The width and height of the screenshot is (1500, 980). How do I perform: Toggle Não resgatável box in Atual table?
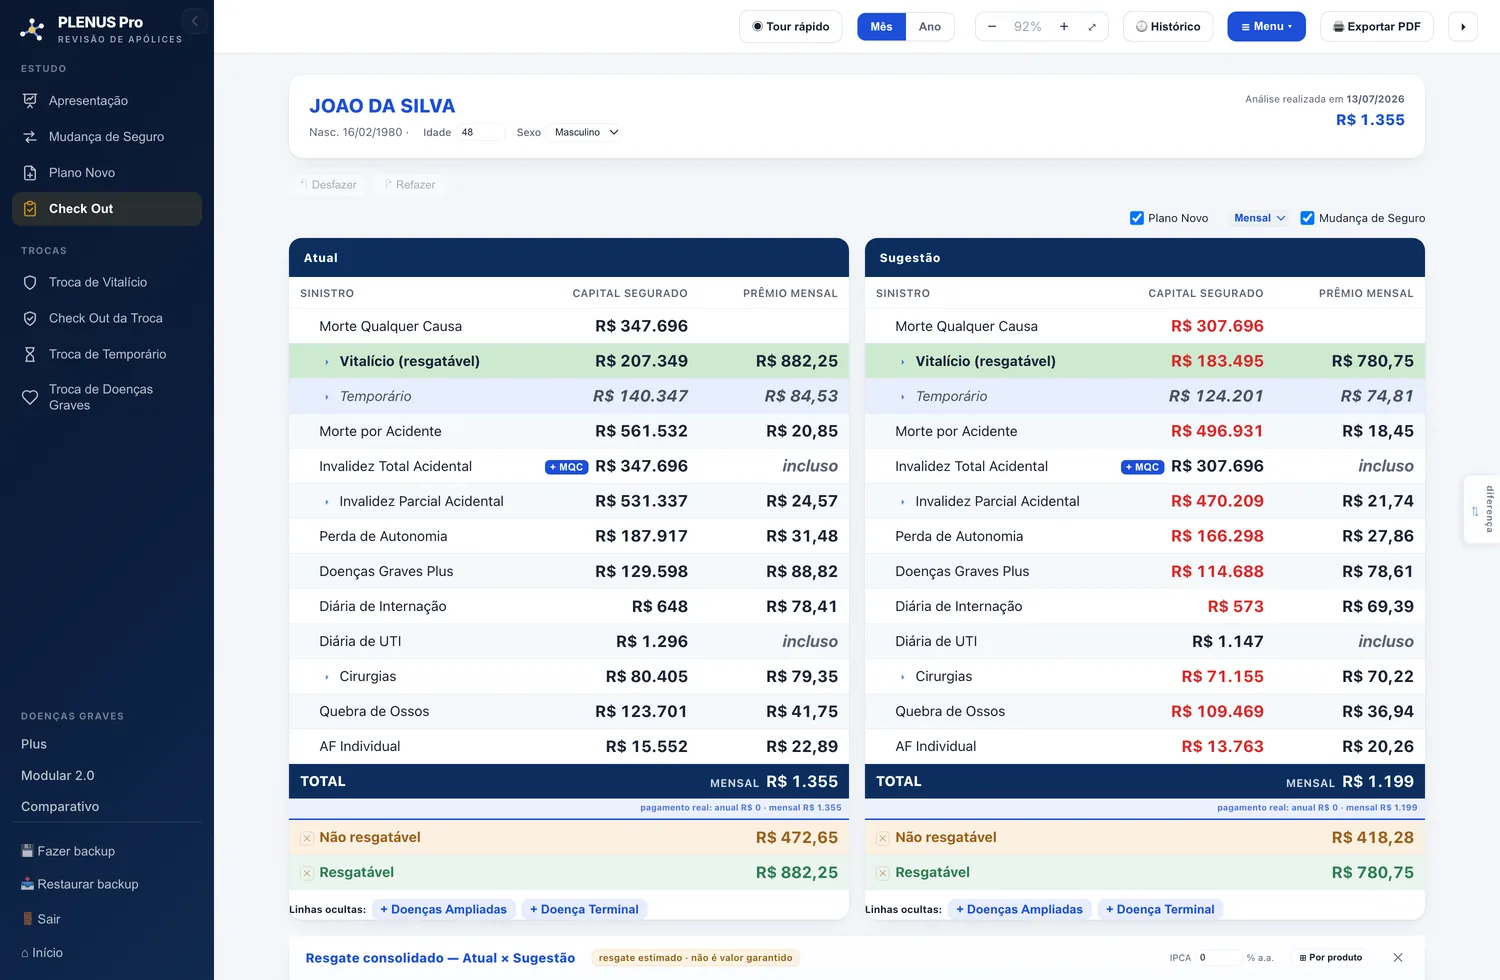click(307, 838)
